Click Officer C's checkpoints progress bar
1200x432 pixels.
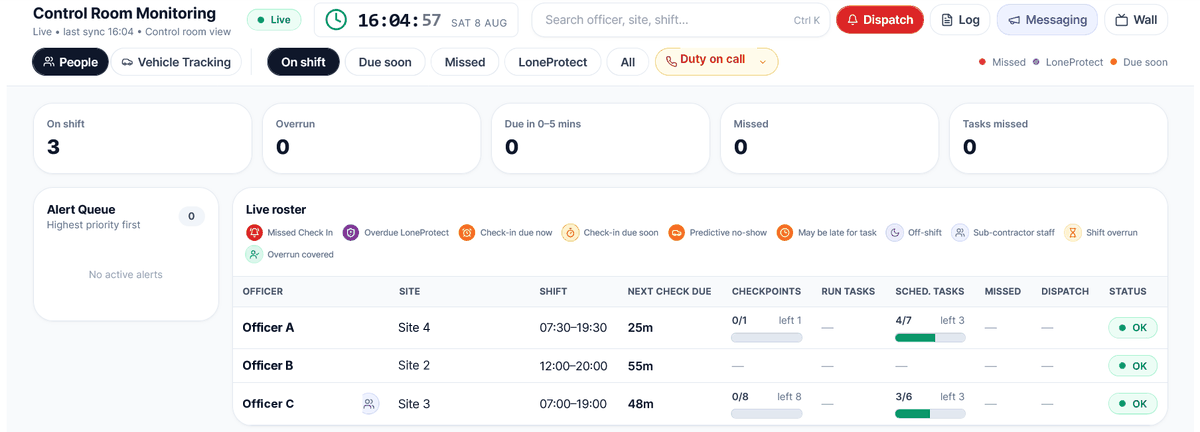coord(767,414)
